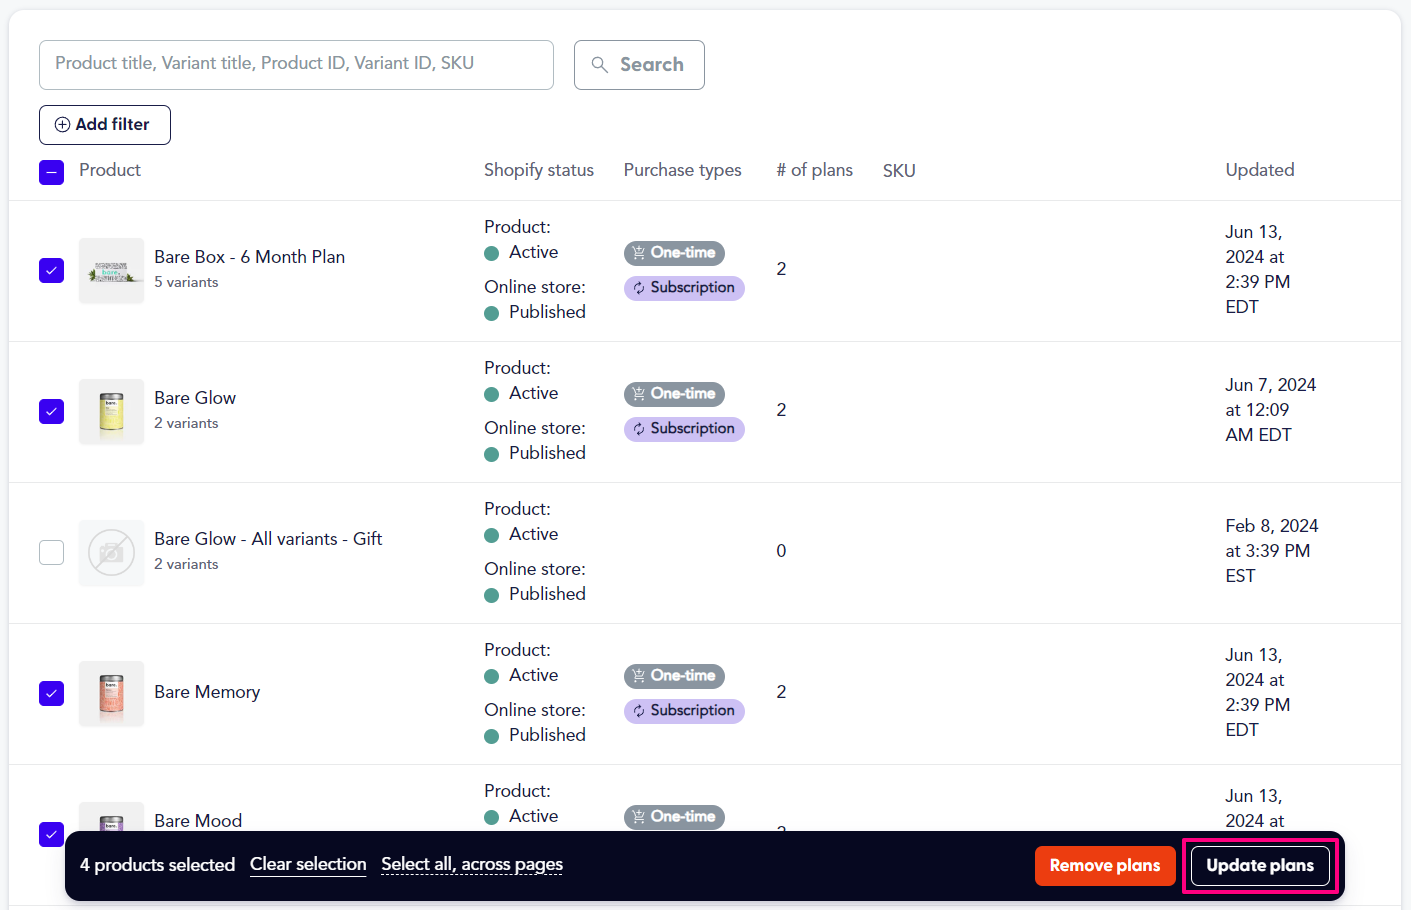This screenshot has width=1411, height=910.
Task: Click the Subscription badge on Bare Box row
Action: [684, 288]
